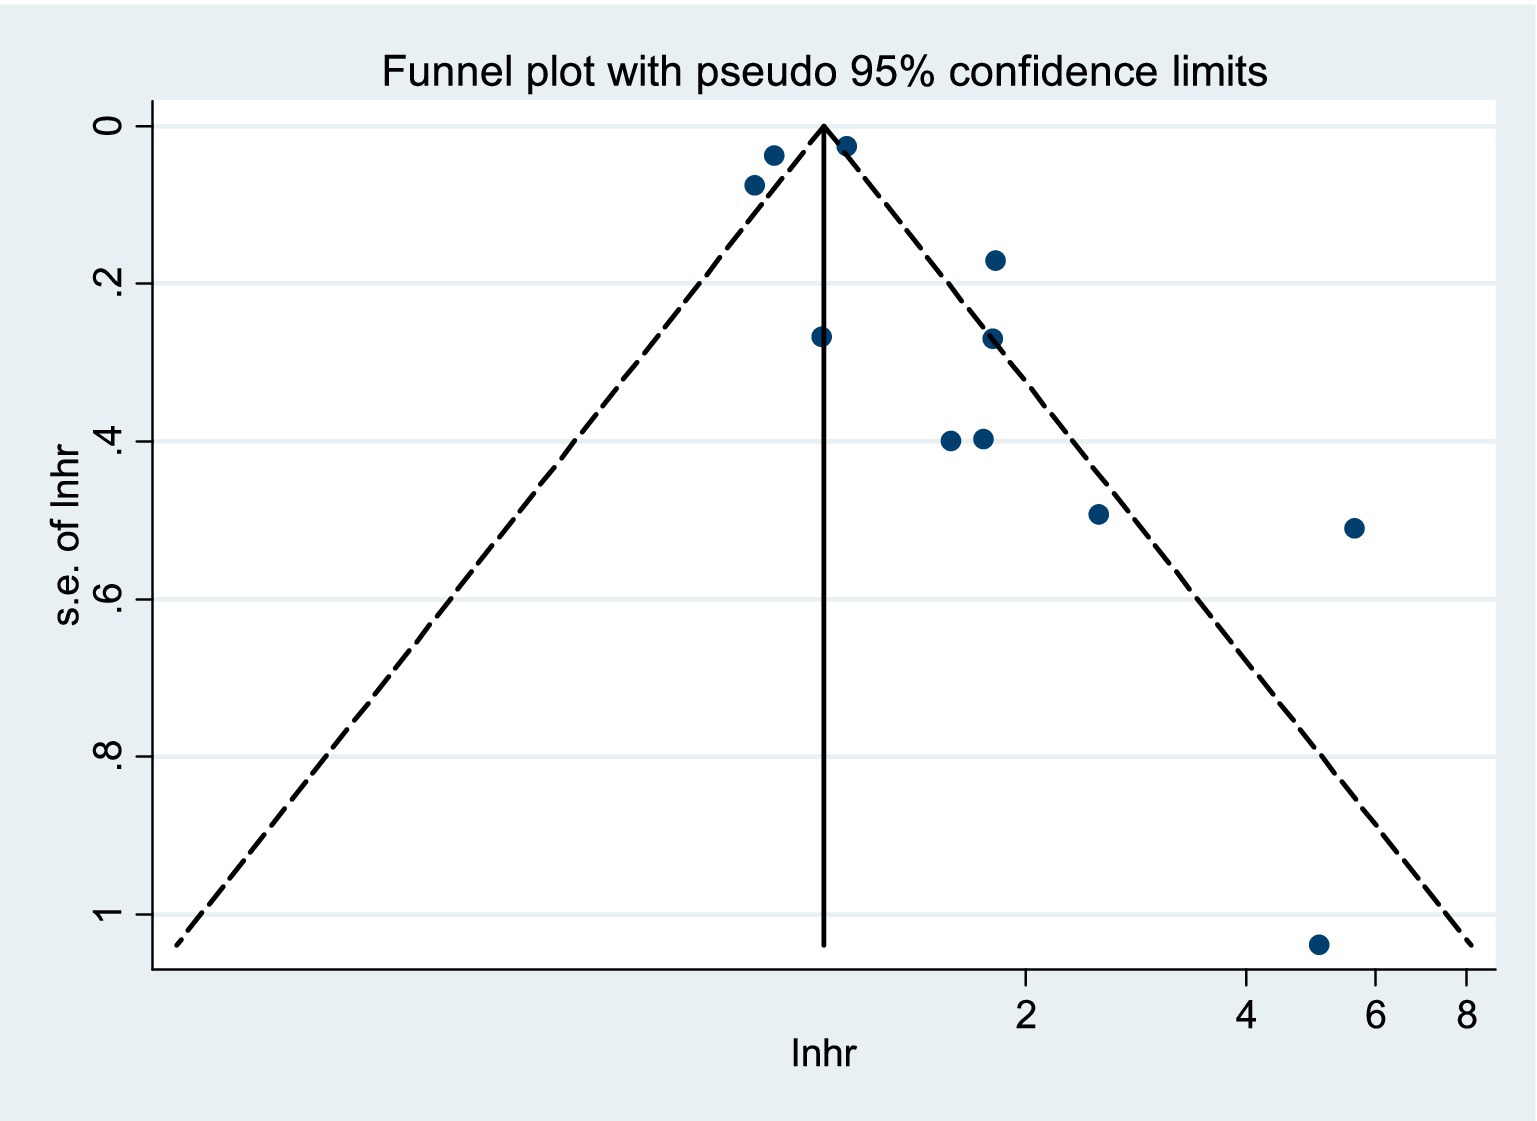Image resolution: width=1537 pixels, height=1121 pixels.
Task: Click the y-axis tick label .4
Action: (x=110, y=441)
